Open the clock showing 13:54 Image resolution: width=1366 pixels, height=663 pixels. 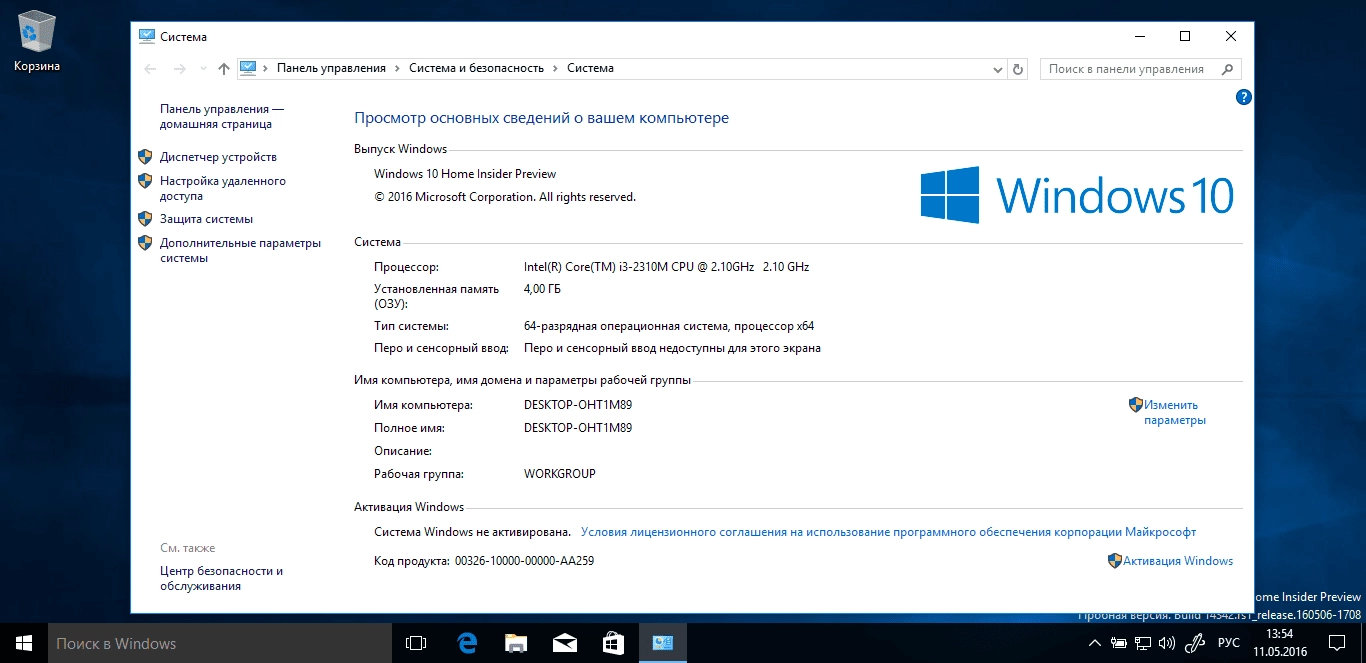coord(1280,643)
